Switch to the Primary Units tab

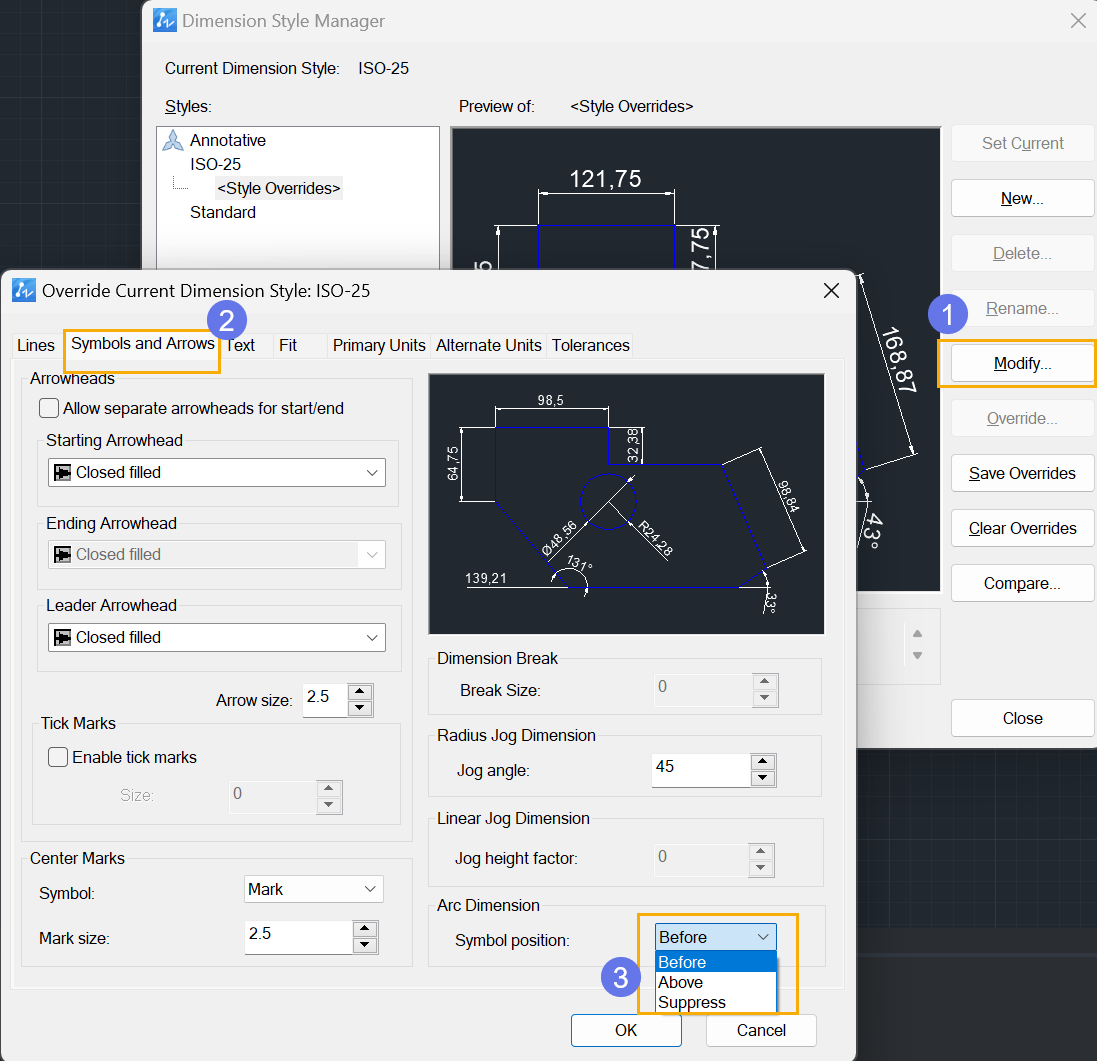click(x=378, y=346)
